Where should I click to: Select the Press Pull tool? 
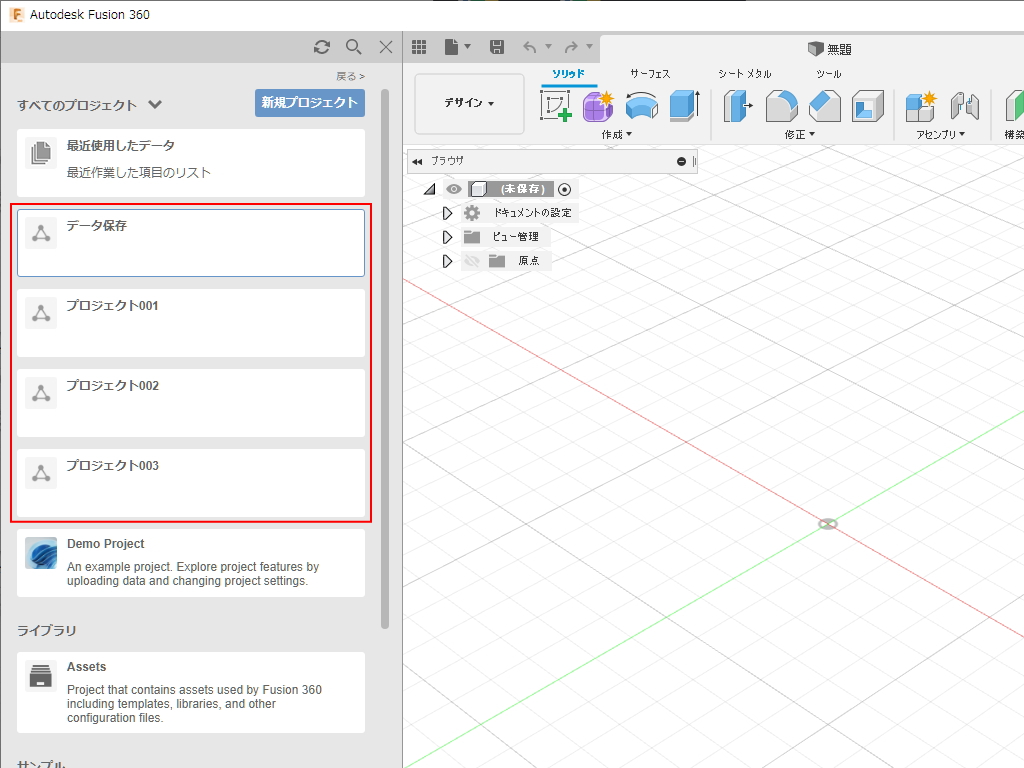point(738,106)
